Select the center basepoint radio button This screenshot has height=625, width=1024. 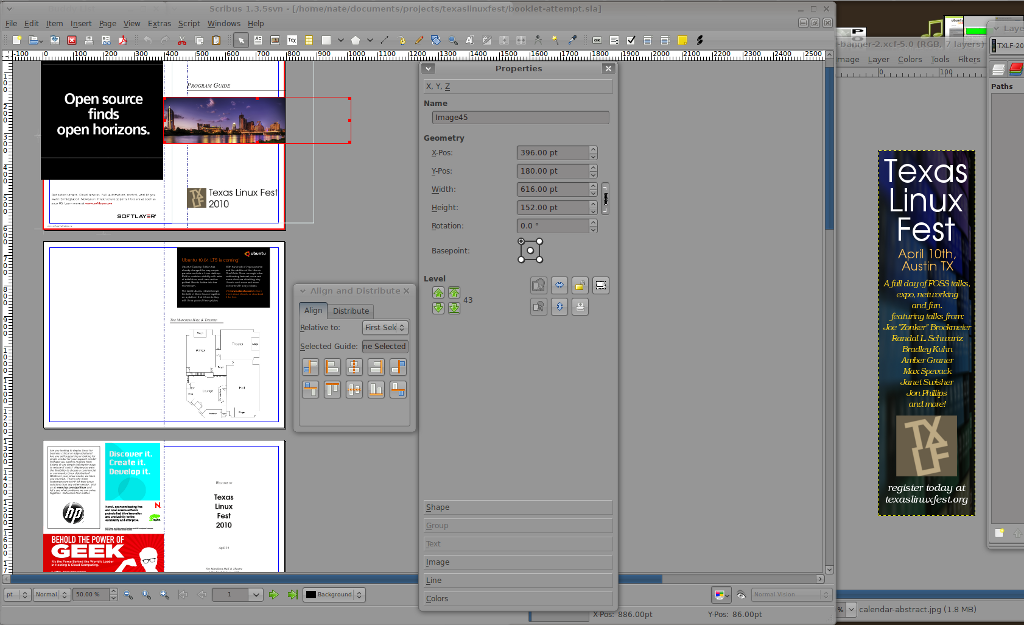530,252
